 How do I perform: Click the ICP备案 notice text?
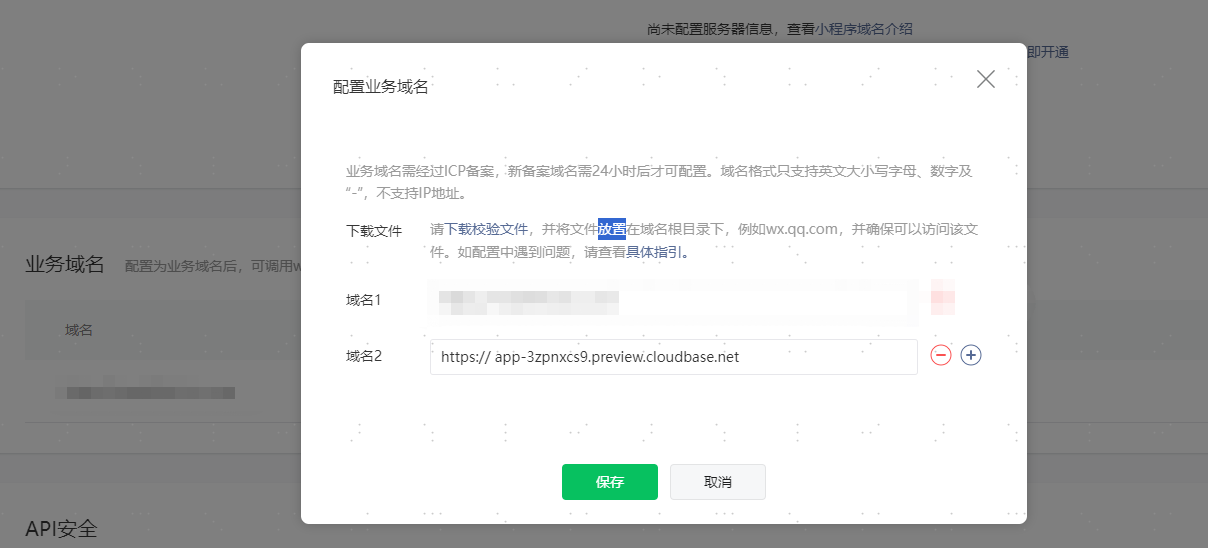point(659,182)
